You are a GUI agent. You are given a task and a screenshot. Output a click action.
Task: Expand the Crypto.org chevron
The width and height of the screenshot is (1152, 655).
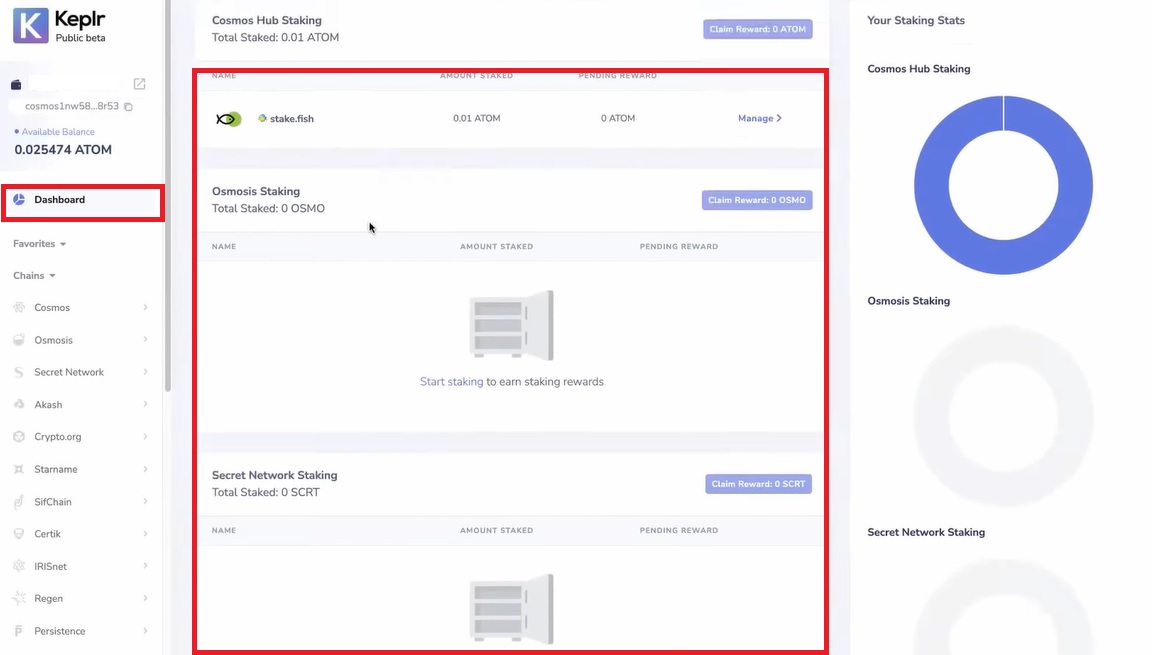(145, 437)
